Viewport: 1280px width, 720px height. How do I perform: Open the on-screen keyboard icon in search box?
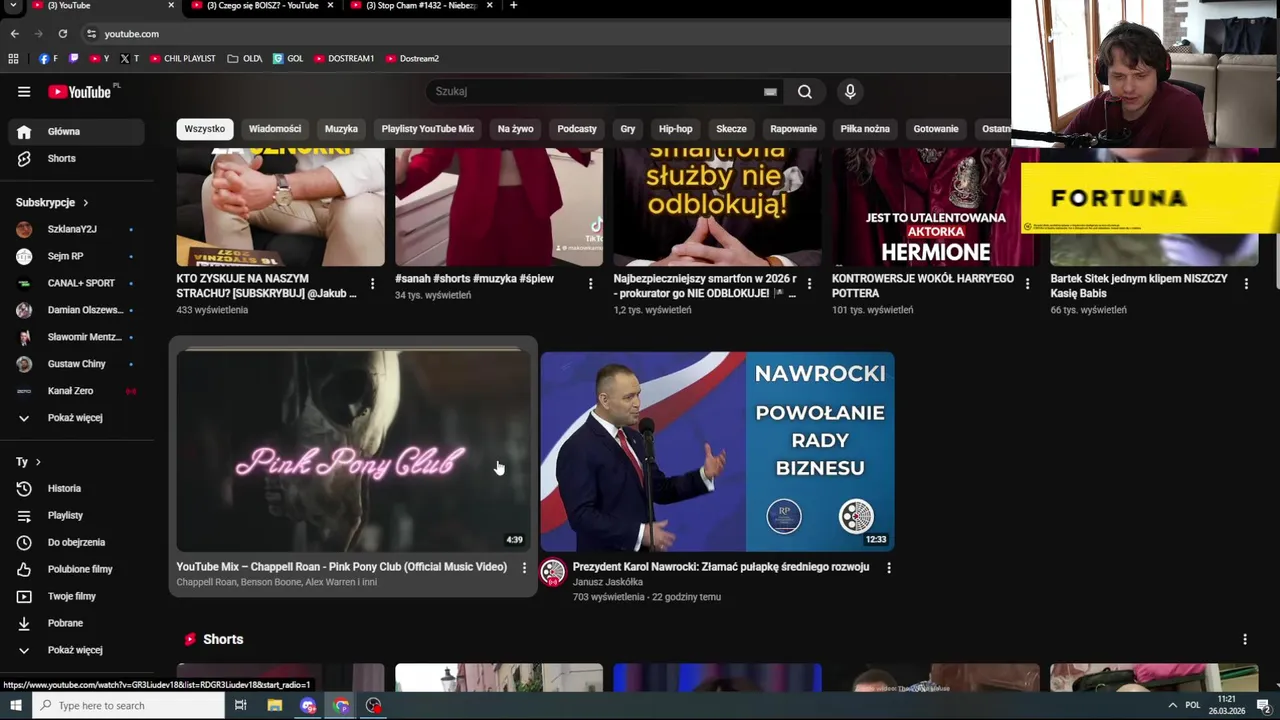click(x=770, y=92)
